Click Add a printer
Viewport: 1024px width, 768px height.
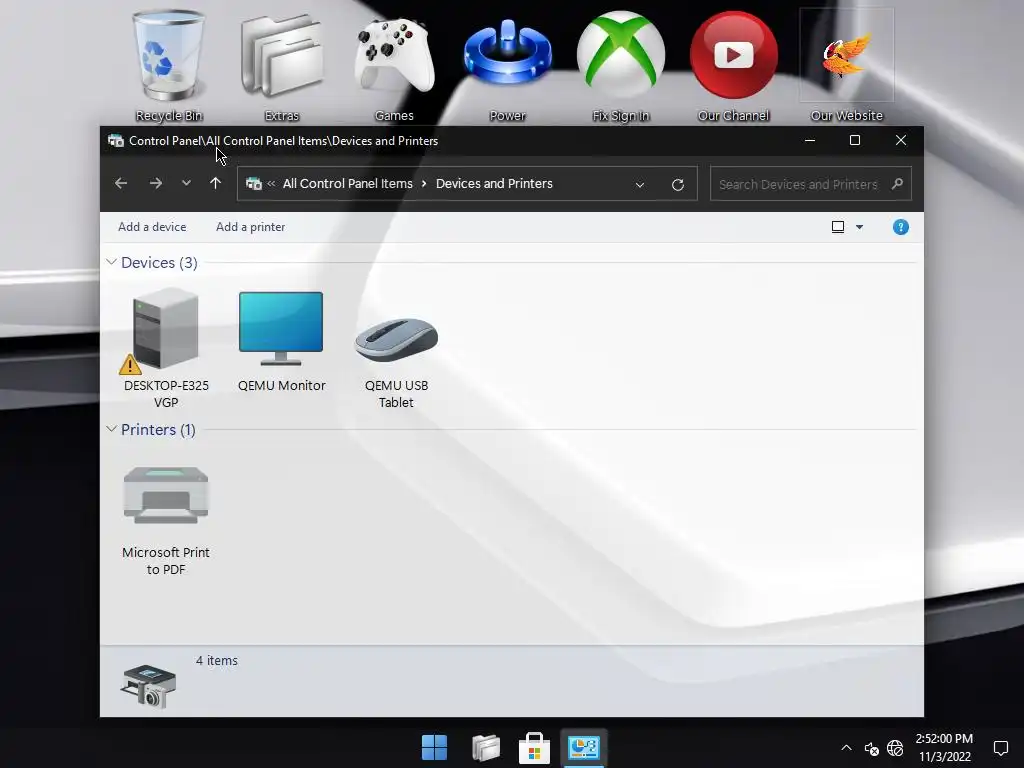[250, 227]
